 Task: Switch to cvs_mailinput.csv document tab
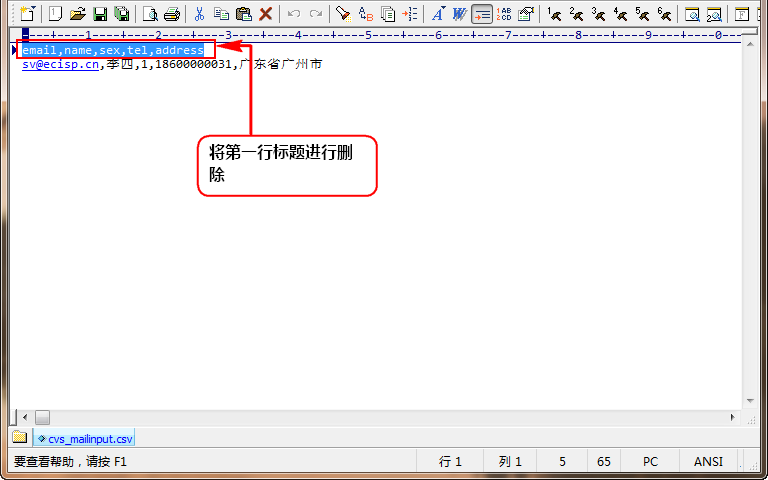pos(83,438)
